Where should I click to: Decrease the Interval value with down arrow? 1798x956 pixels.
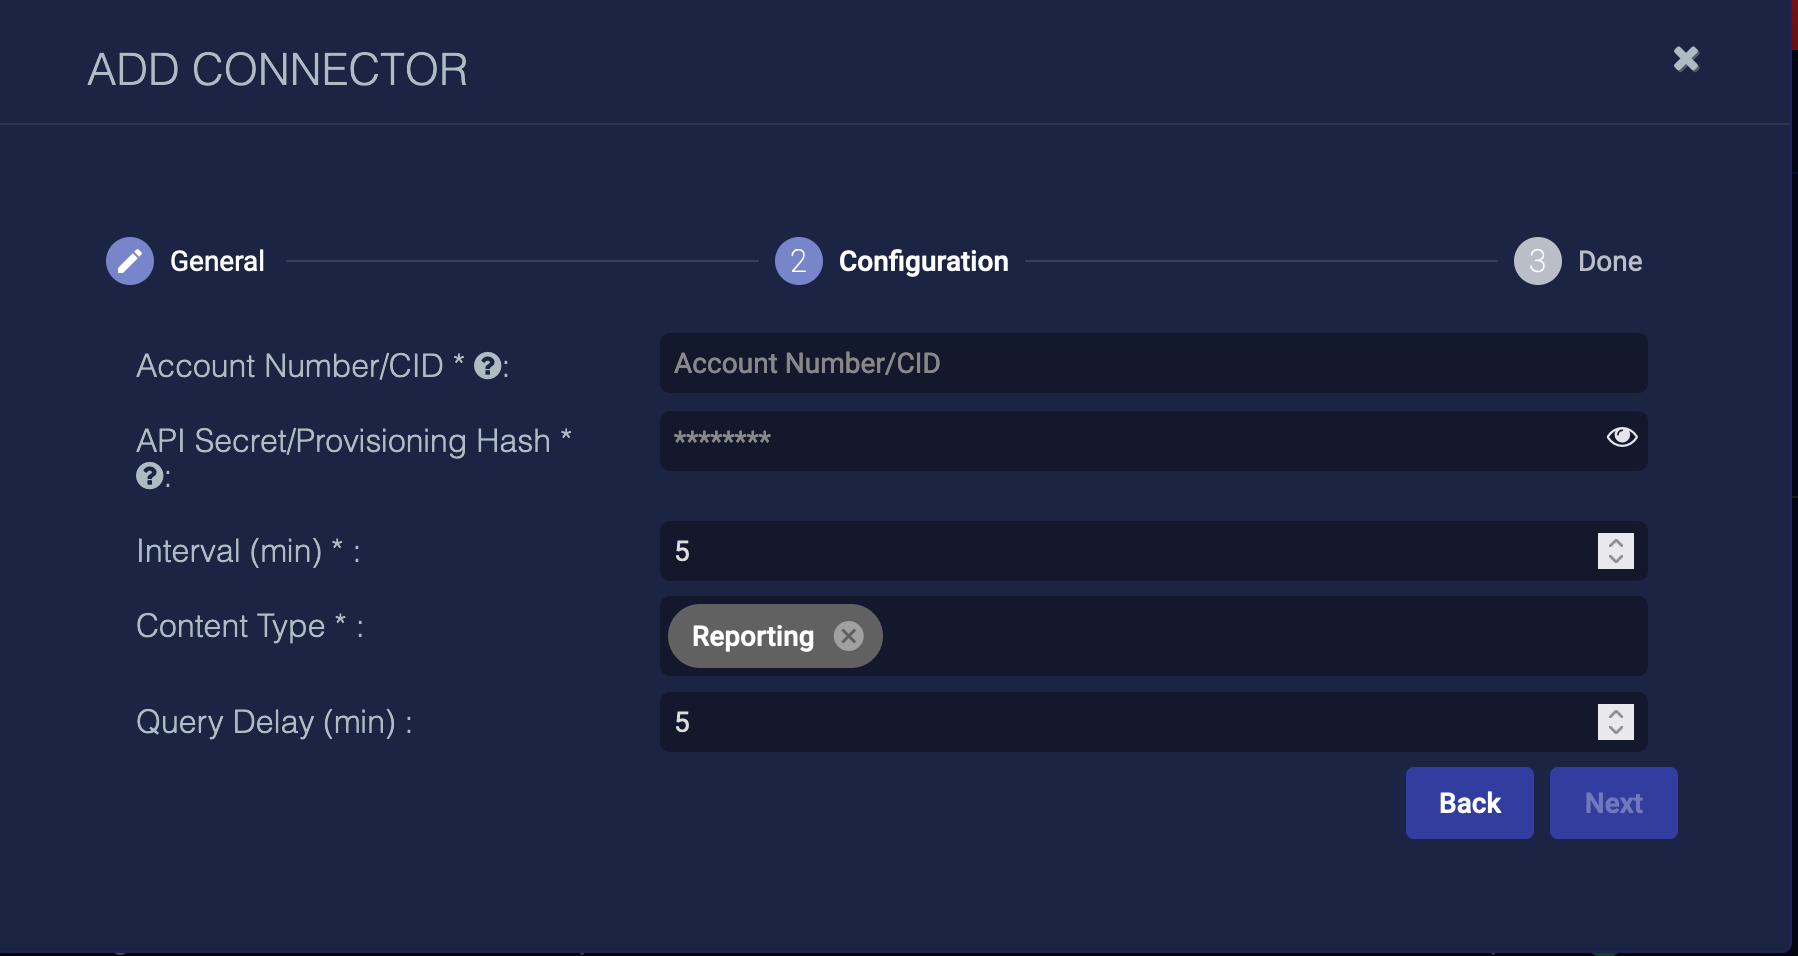(1616, 559)
